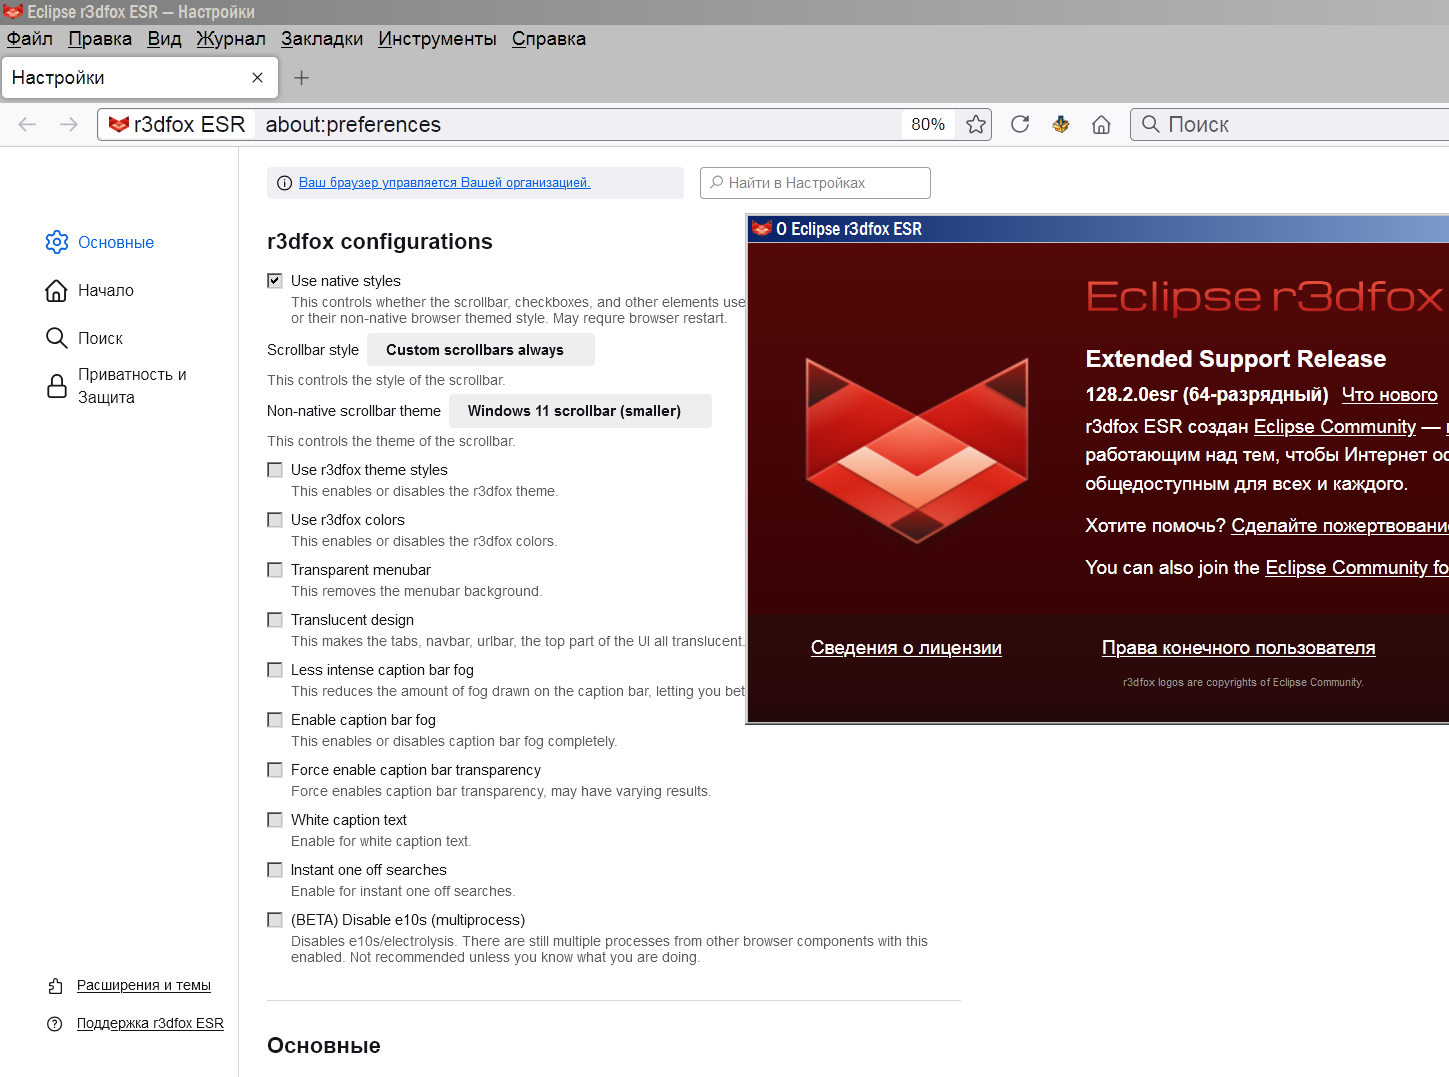Screen dimensions: 1449x1077
Task: Click the forward navigation arrow
Action: (x=69, y=124)
